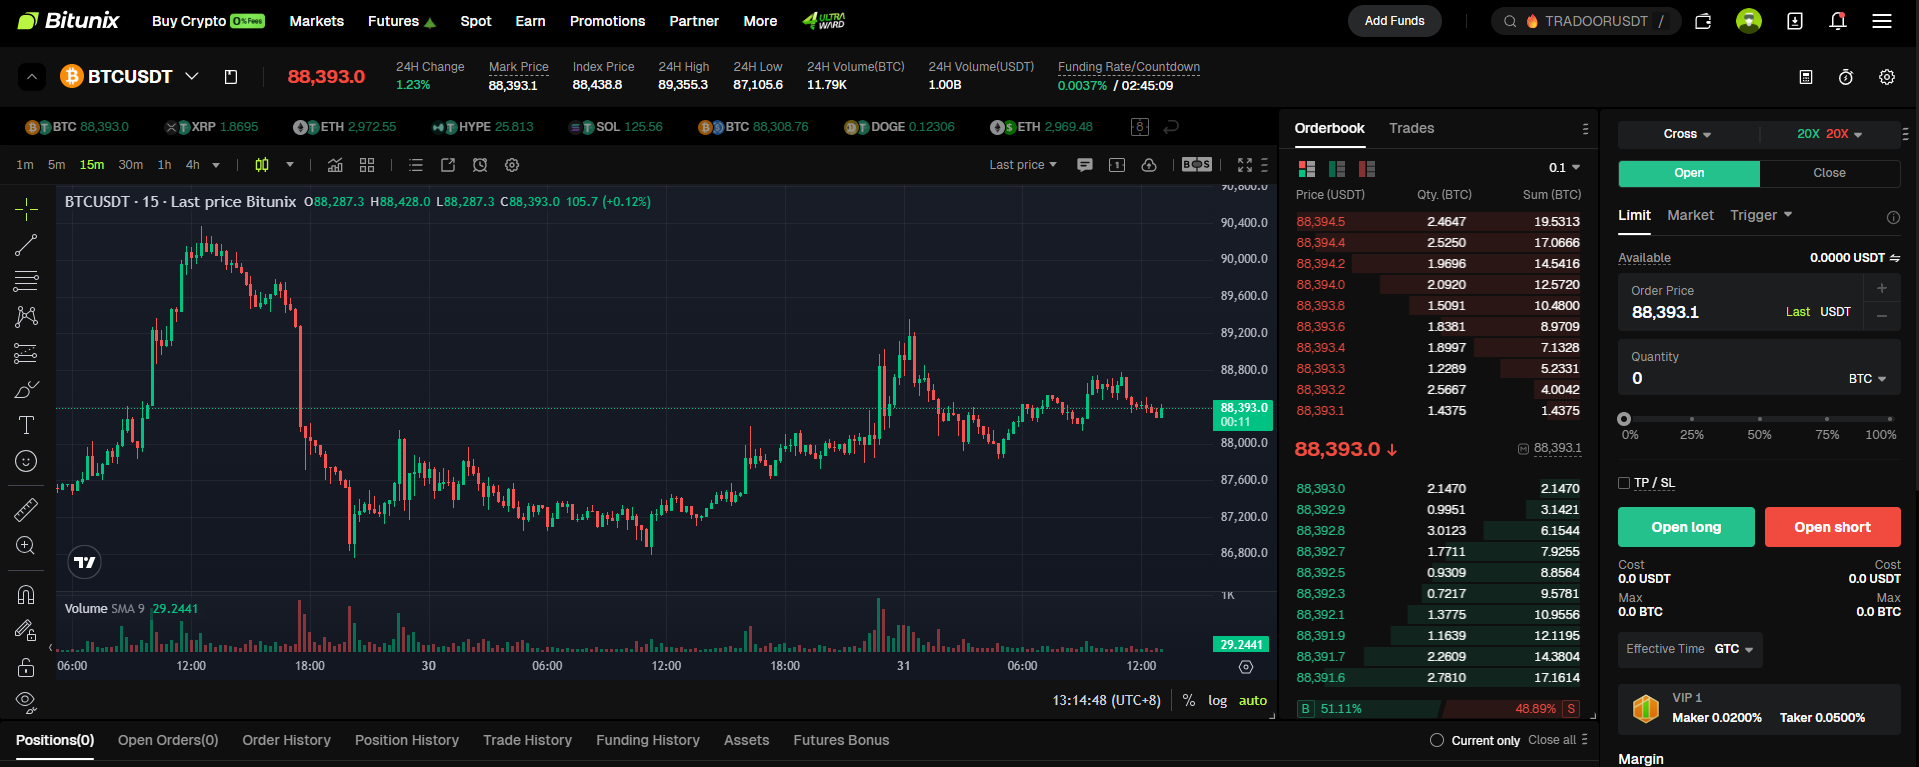This screenshot has height=767, width=1919.
Task: Open the Trigger order type dropdown
Action: pos(1761,215)
